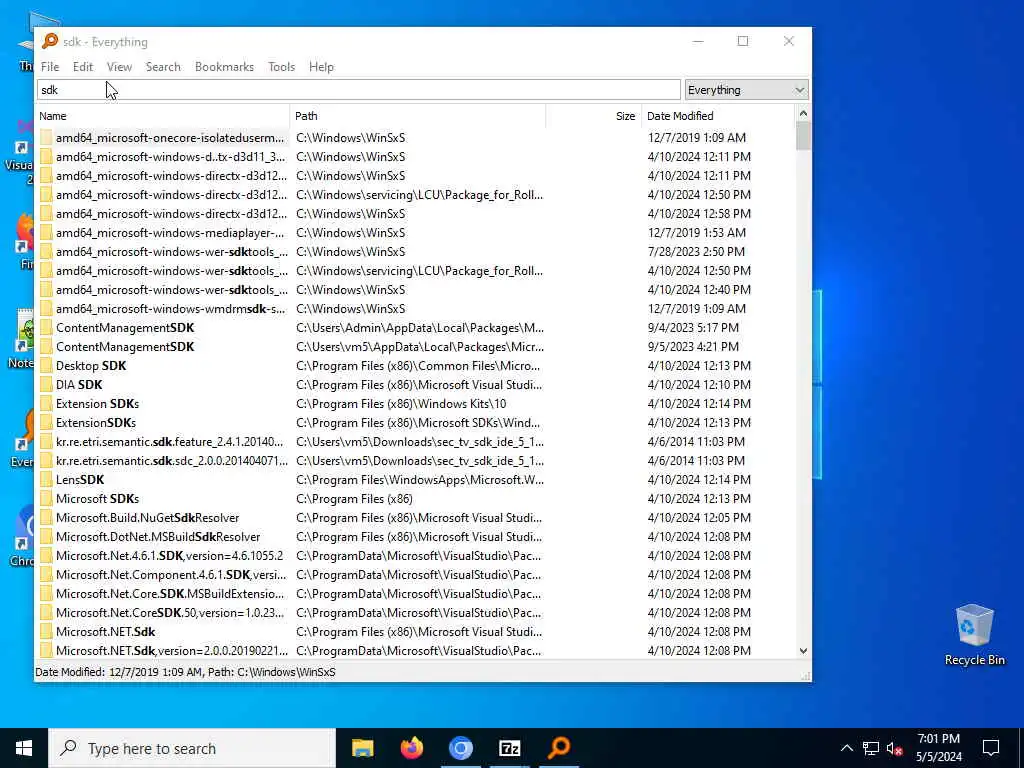This screenshot has height=768, width=1024.
Task: Click the Everything app icon in title bar
Action: coord(50,41)
